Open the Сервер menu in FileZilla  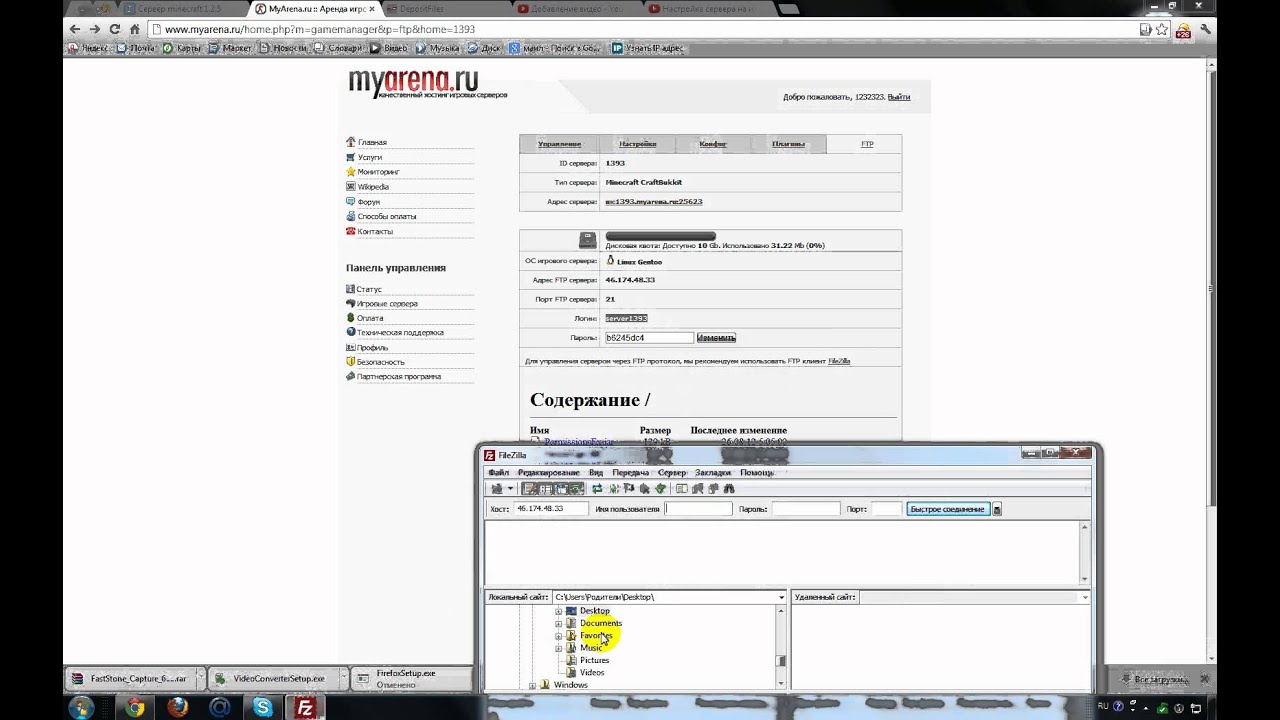(x=672, y=472)
